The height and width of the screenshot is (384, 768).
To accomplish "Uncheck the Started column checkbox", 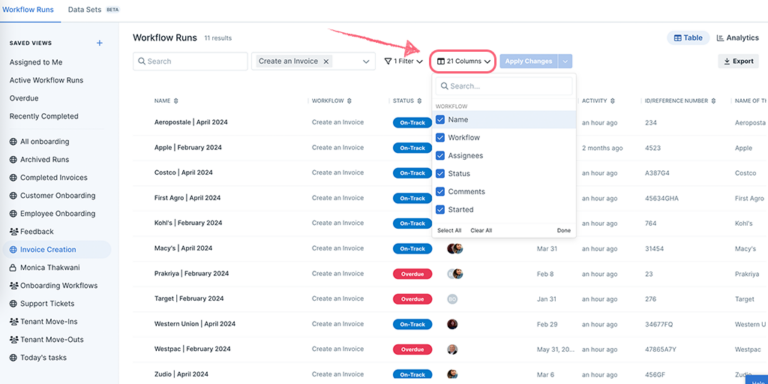I will 440,210.
